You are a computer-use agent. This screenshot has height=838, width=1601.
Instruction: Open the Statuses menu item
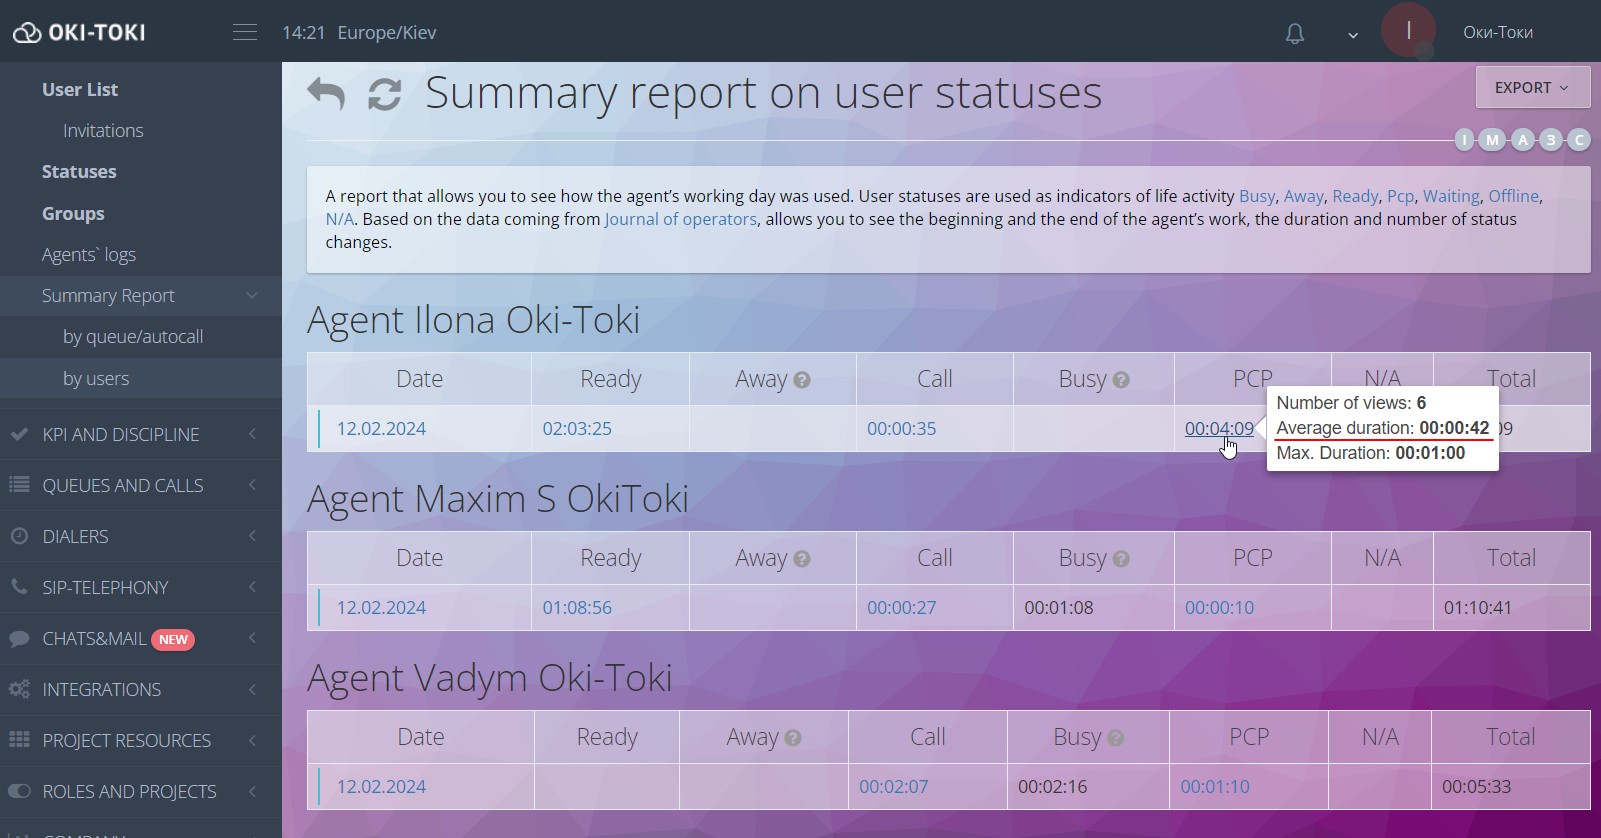[x=79, y=172]
